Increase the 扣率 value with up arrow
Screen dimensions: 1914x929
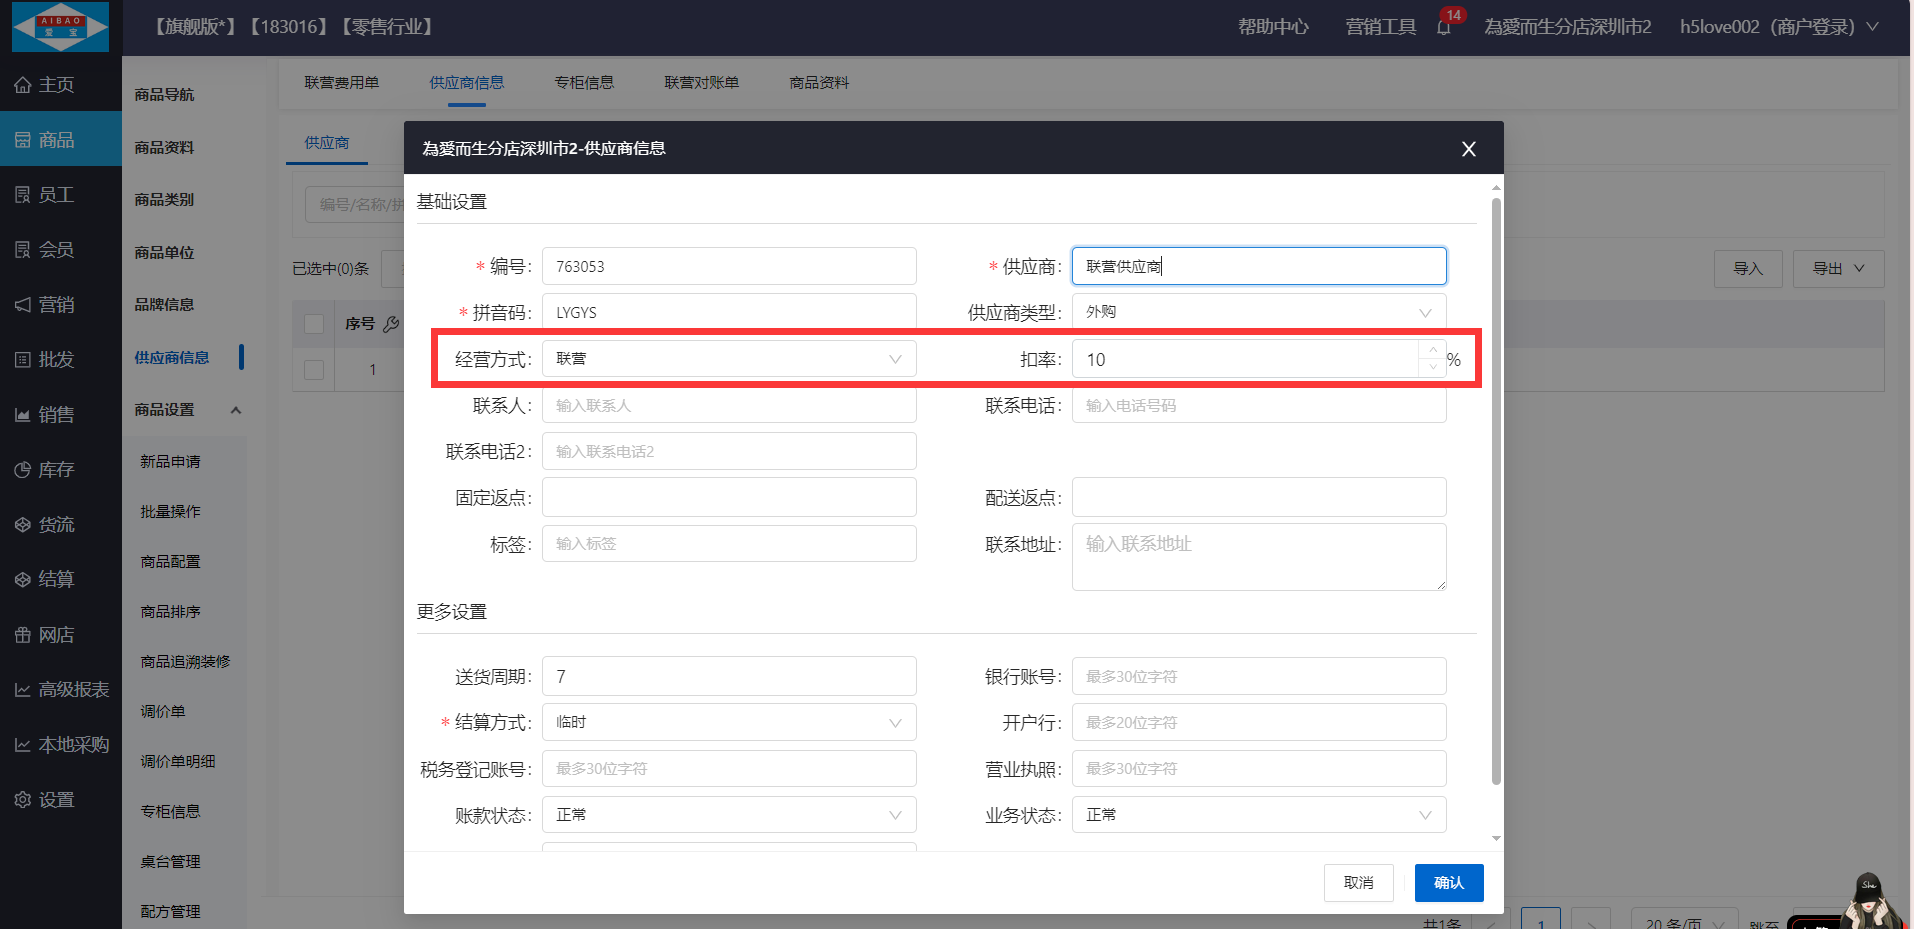pos(1433,350)
